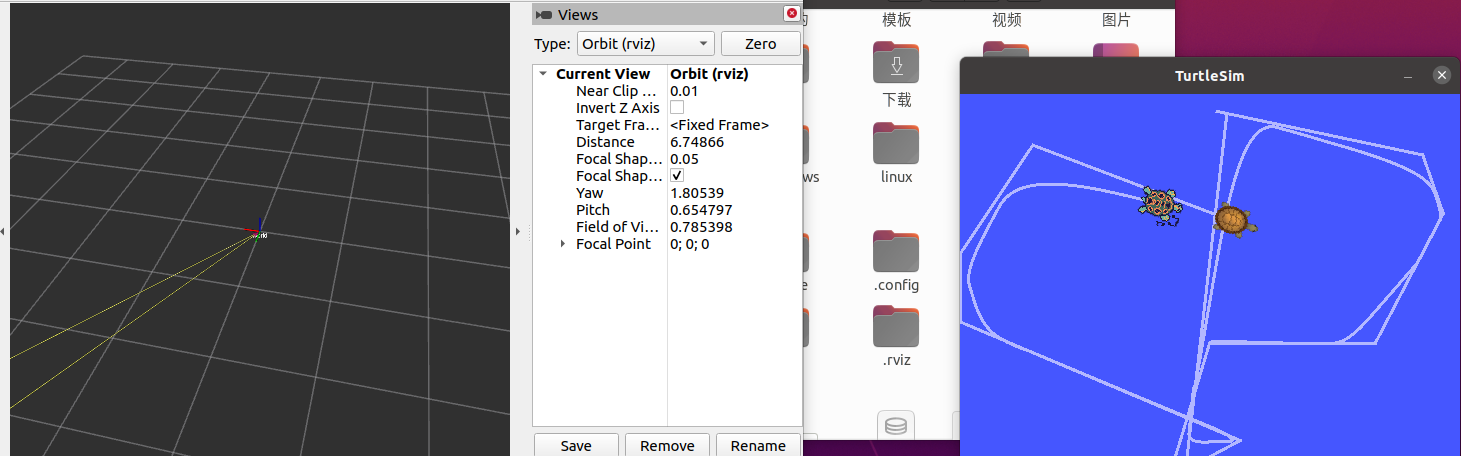The width and height of the screenshot is (1461, 456).
Task: Click the Zero button
Action: coord(761,44)
